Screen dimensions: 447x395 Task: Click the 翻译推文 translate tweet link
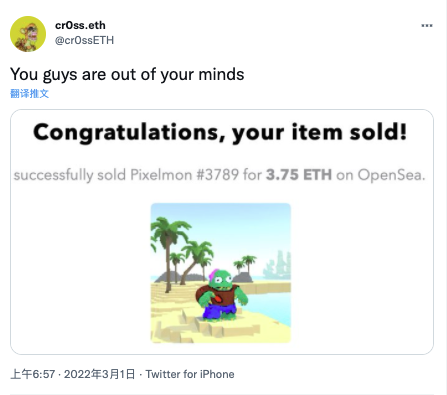click(29, 94)
